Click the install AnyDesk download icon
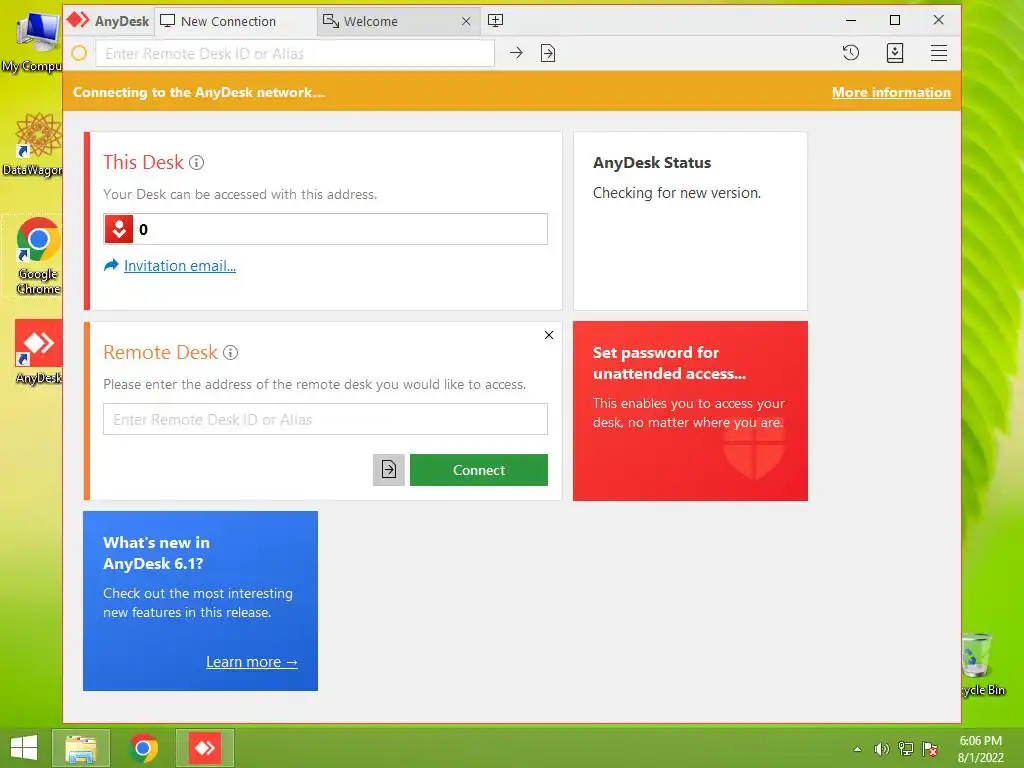This screenshot has width=1024, height=768. click(895, 53)
